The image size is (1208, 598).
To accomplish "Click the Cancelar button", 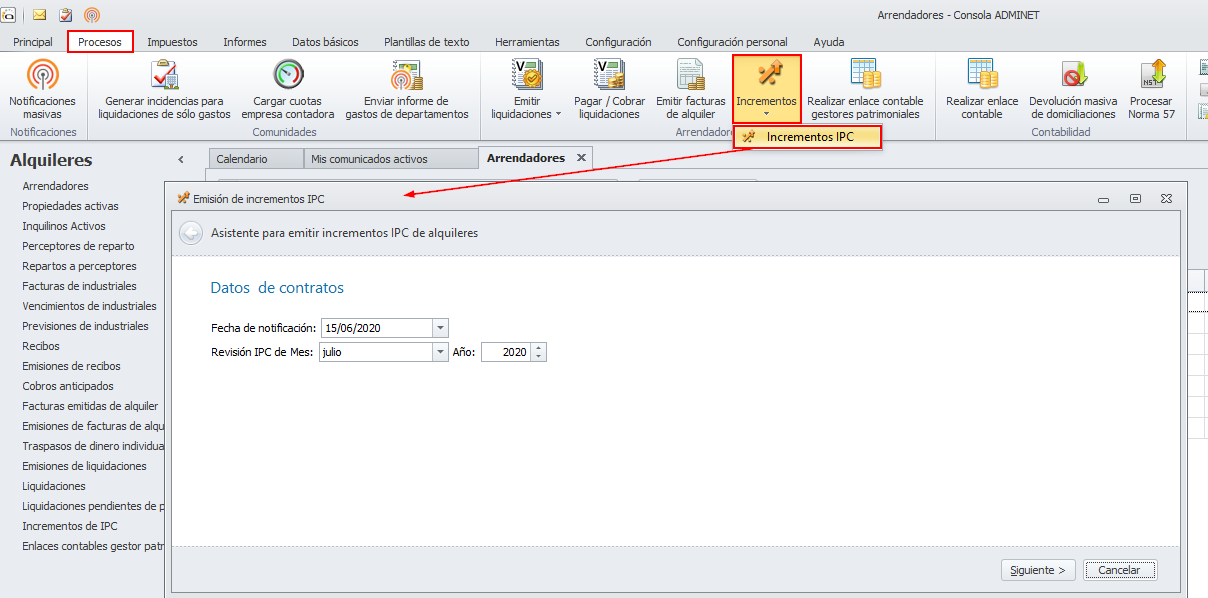I will (x=1119, y=570).
